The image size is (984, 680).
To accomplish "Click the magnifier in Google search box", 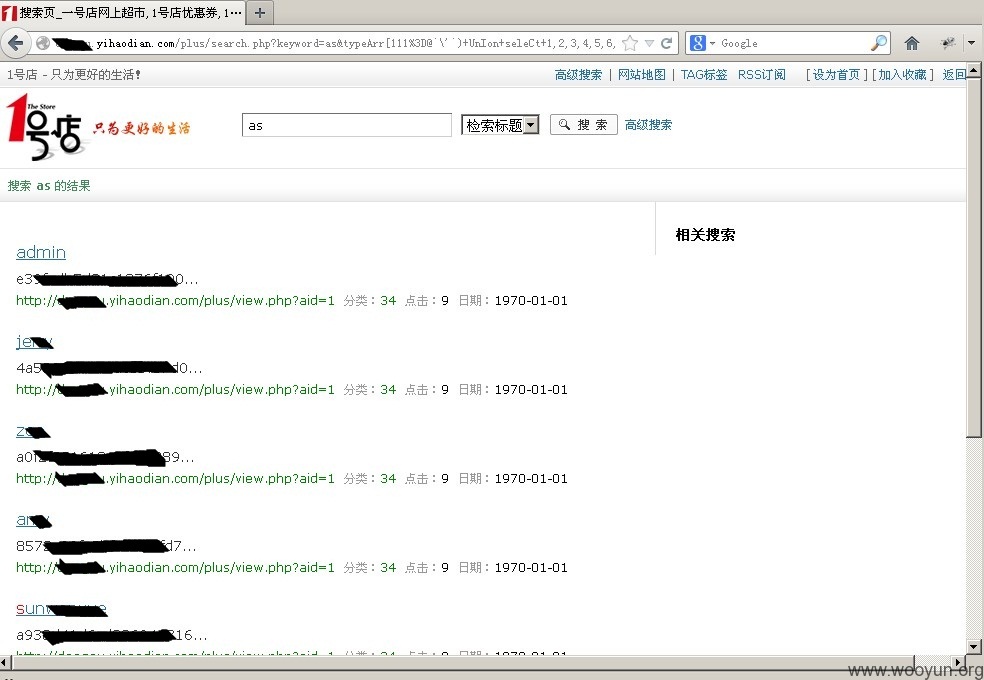I will tap(880, 43).
